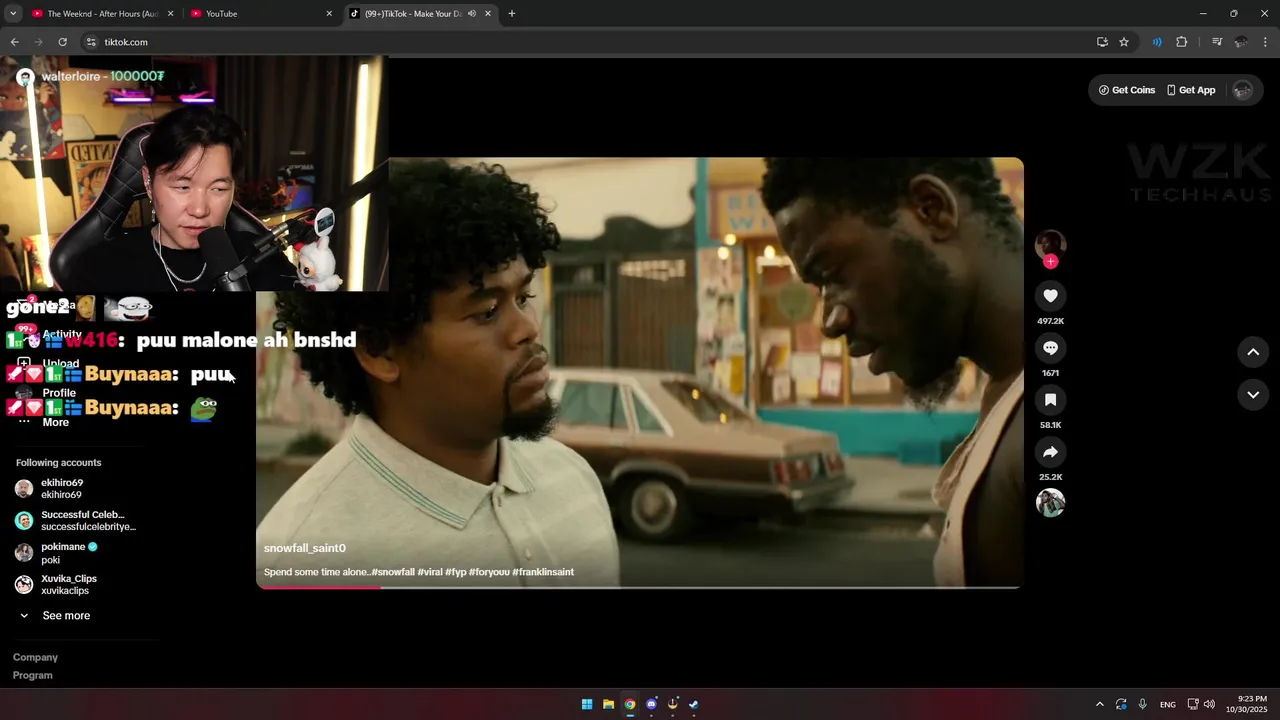Screen dimensions: 1280x720
Task: Open a new browser tab
Action: (512, 14)
